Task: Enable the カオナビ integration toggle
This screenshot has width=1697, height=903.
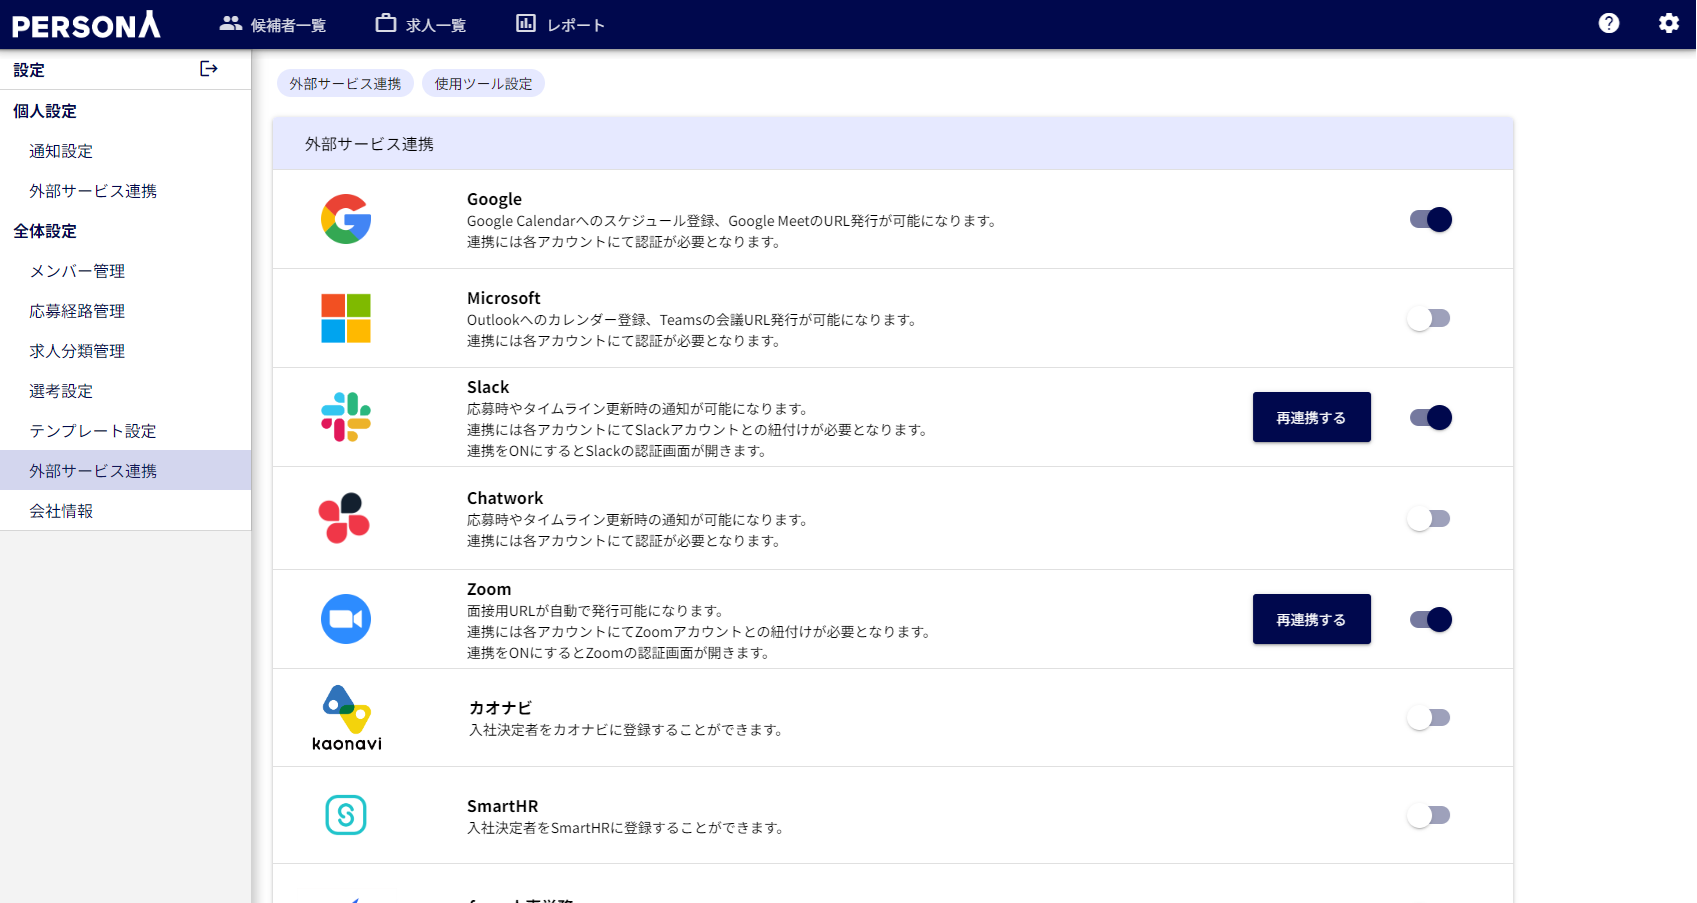Action: pyautogui.click(x=1428, y=717)
